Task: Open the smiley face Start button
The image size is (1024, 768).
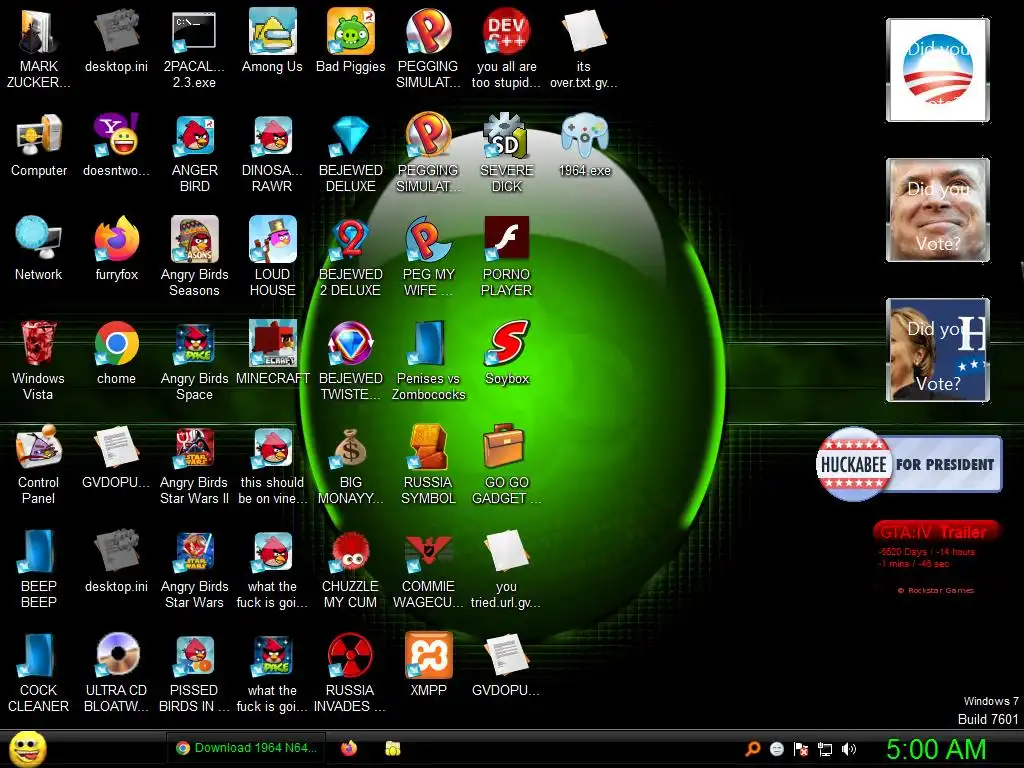Action: 27,748
